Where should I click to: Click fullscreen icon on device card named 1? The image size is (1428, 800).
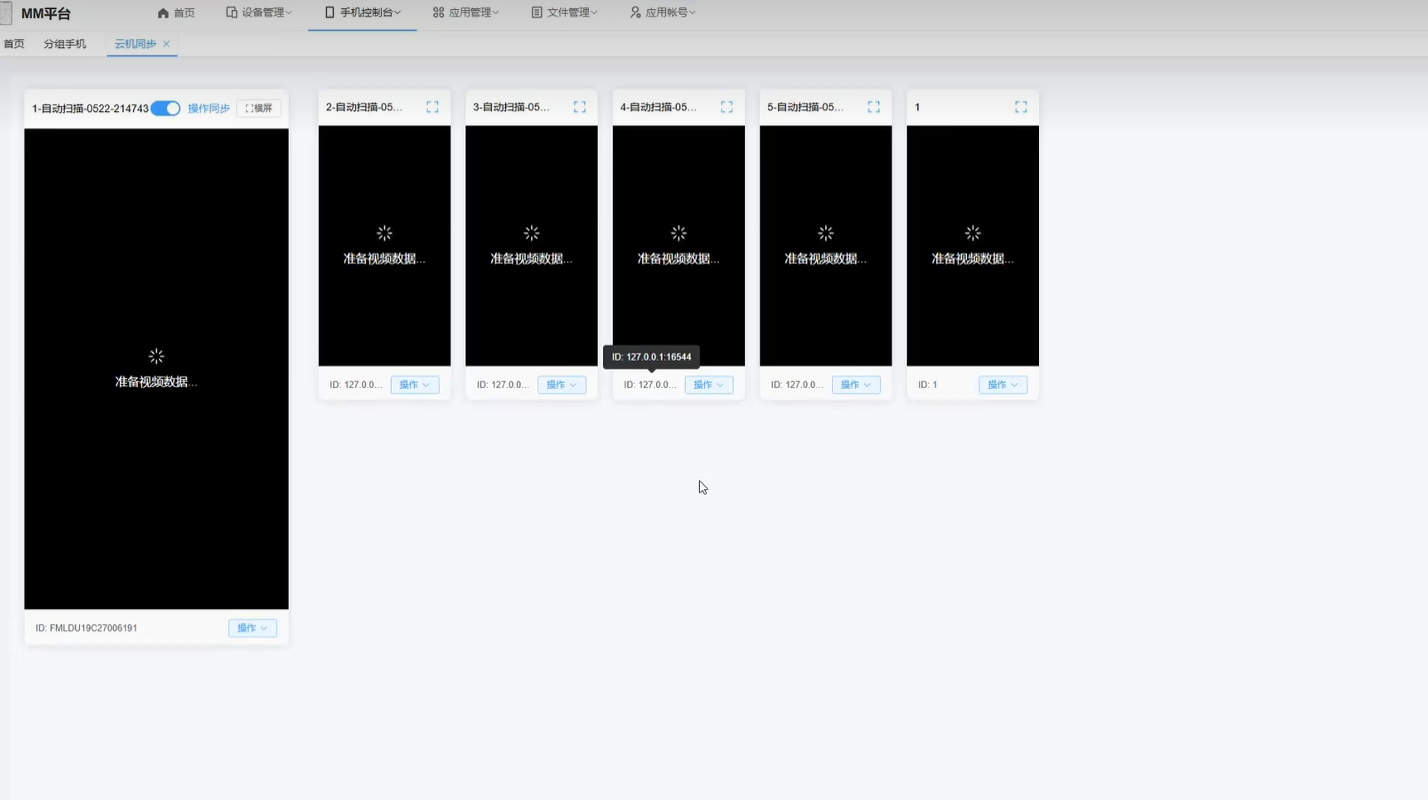[x=1020, y=107]
